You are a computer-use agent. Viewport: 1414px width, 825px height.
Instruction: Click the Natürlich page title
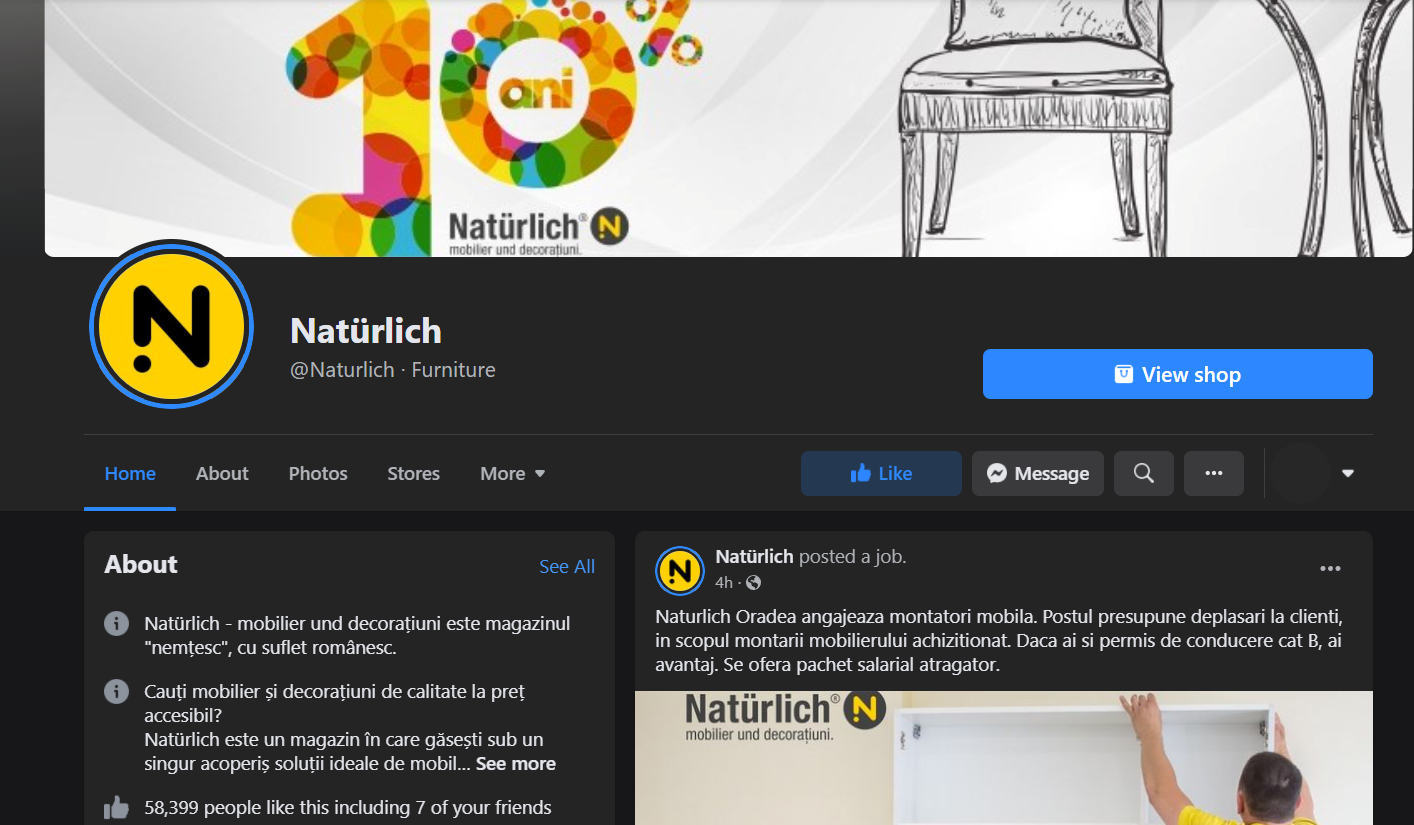point(366,331)
